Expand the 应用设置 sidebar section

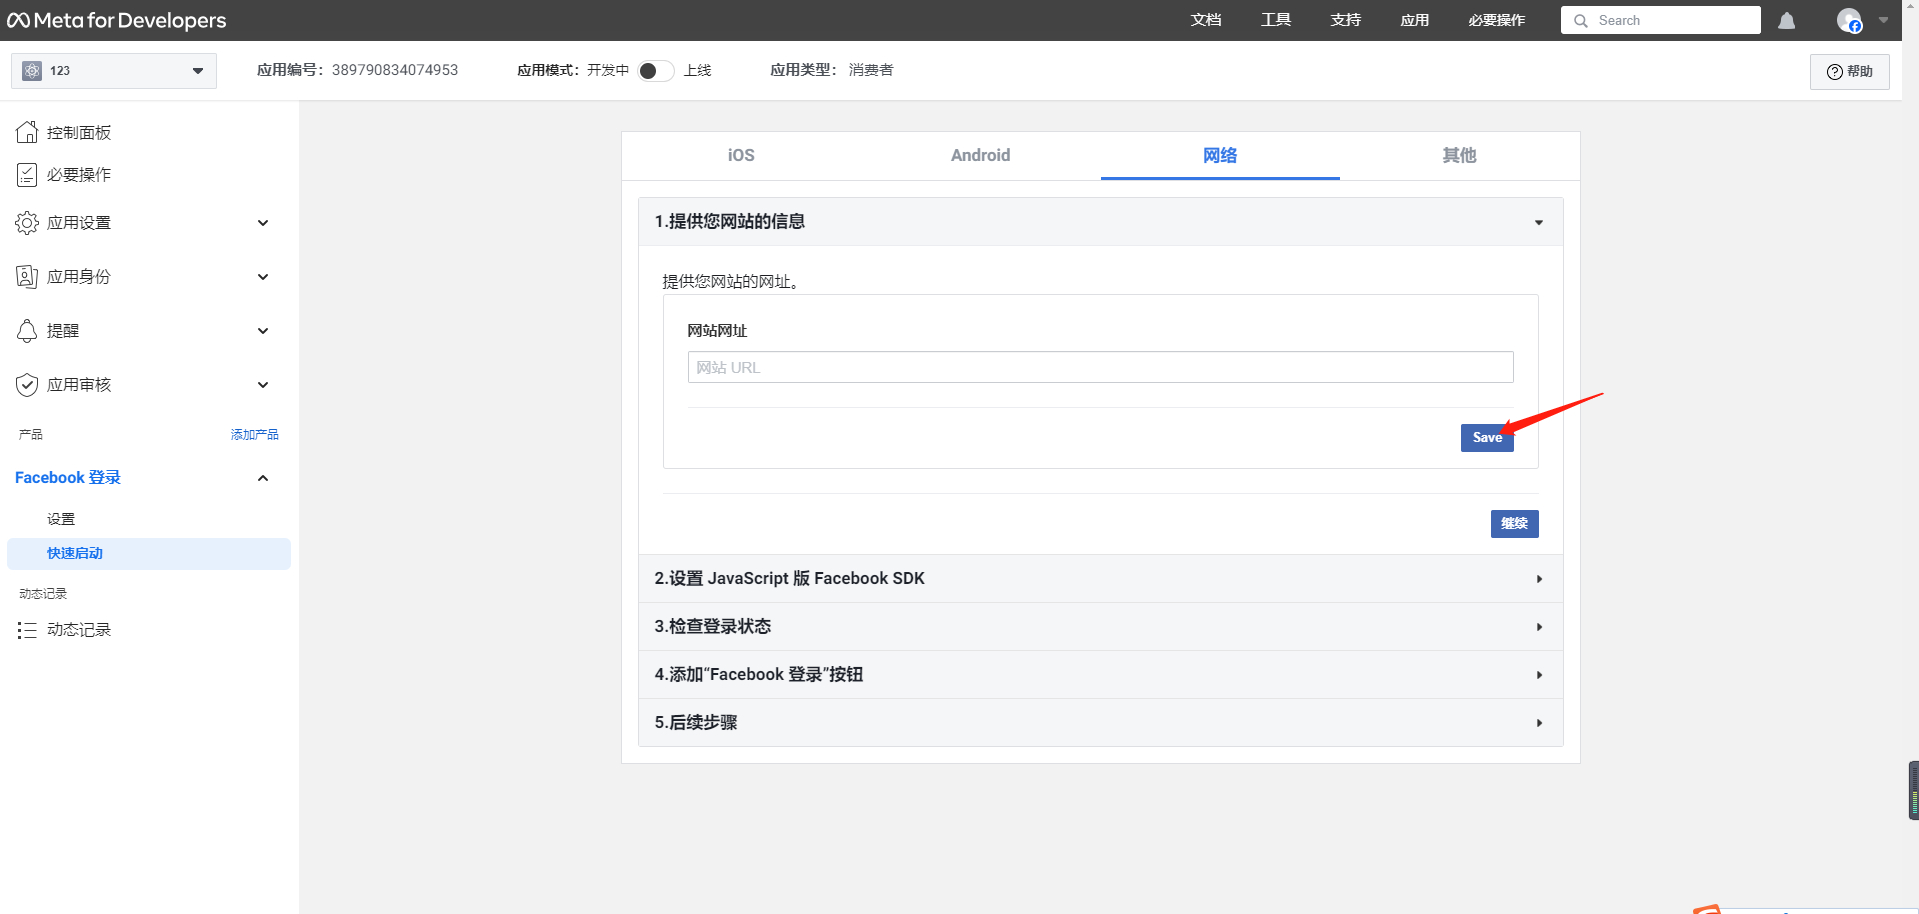tap(263, 223)
